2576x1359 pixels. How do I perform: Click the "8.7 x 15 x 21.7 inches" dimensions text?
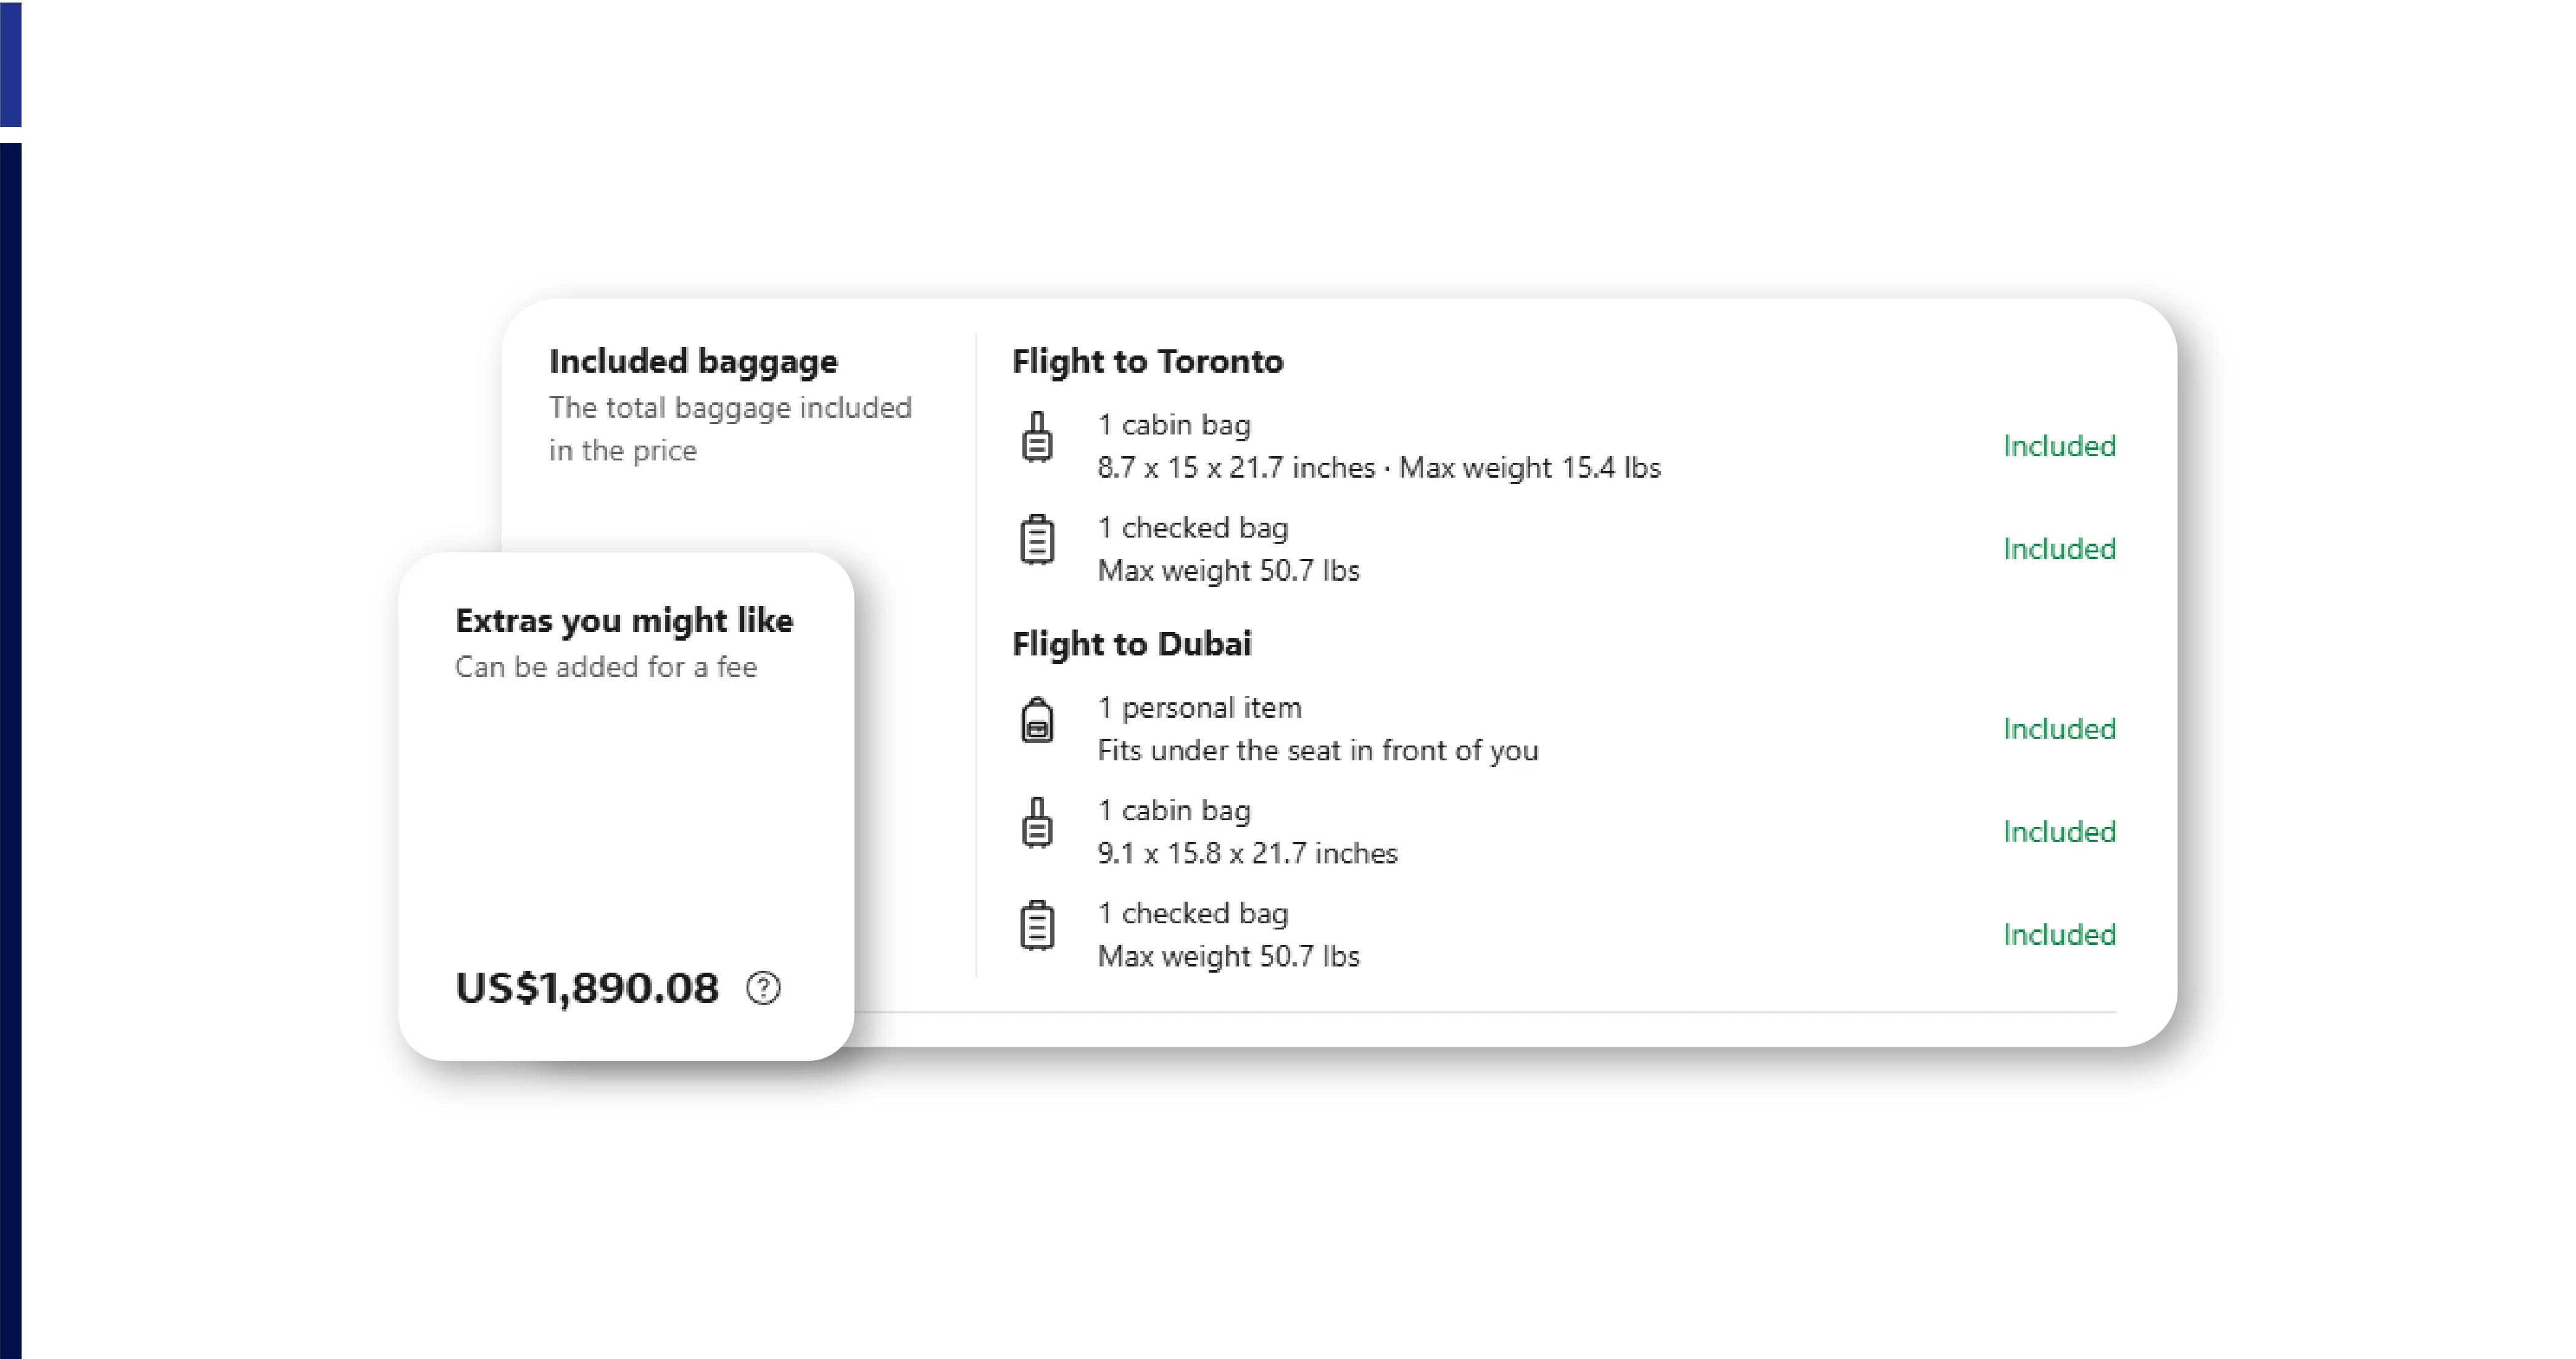pos(1236,468)
